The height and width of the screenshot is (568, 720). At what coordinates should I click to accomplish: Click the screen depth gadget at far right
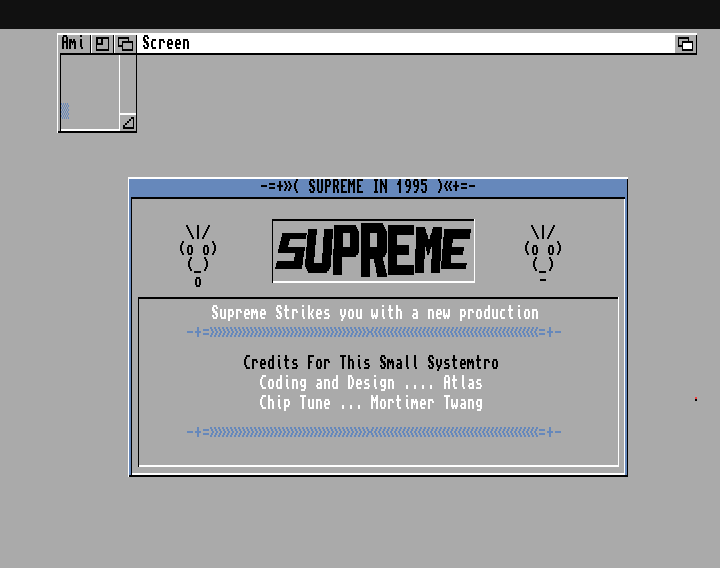click(685, 43)
